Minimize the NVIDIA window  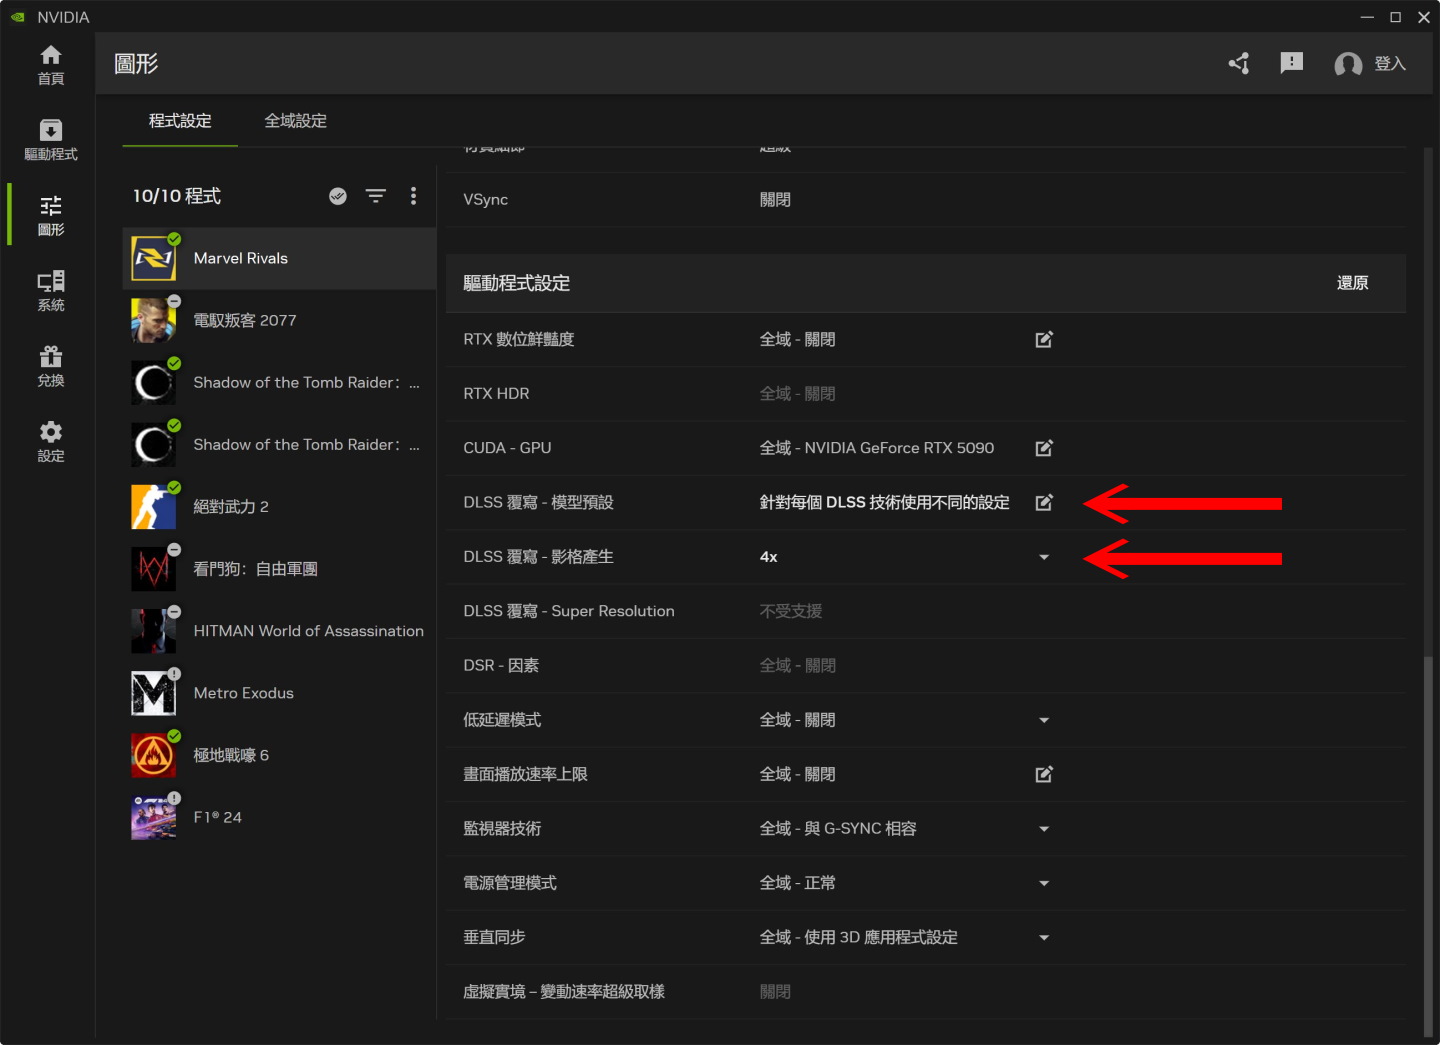coord(1367,17)
